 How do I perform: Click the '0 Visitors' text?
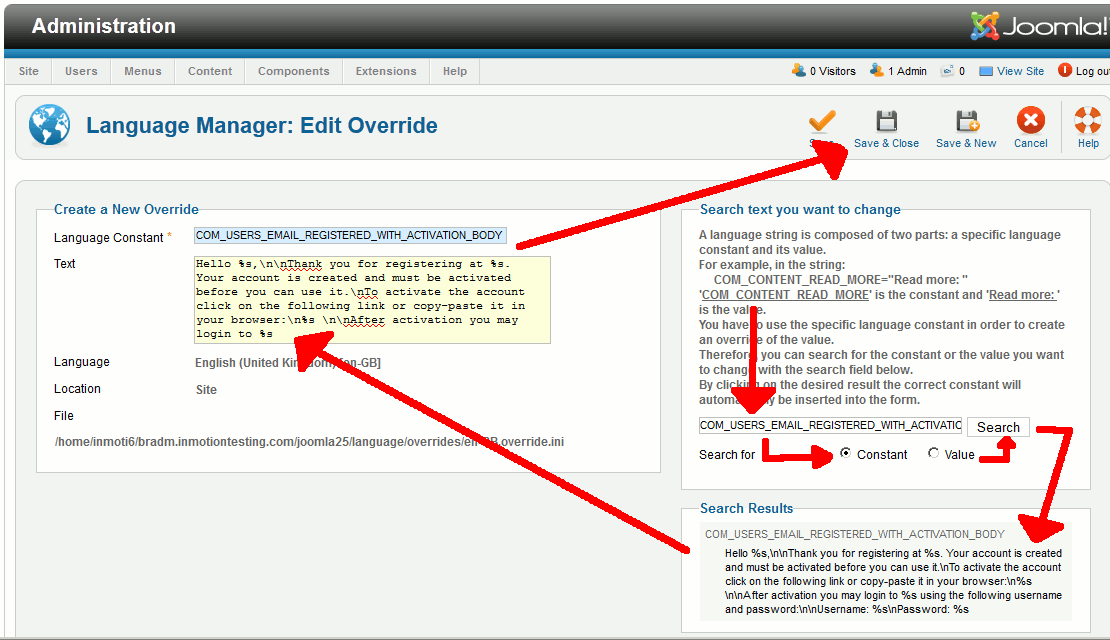(x=832, y=72)
